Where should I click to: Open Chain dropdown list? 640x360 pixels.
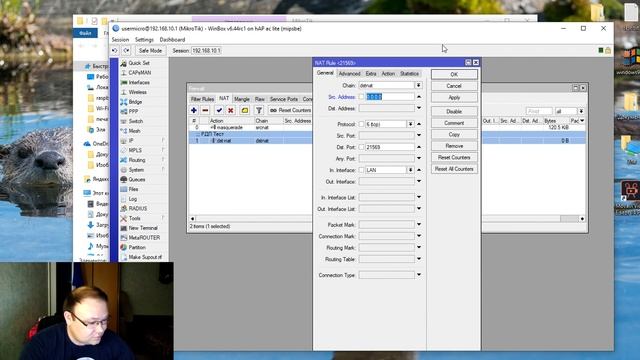coord(418,85)
